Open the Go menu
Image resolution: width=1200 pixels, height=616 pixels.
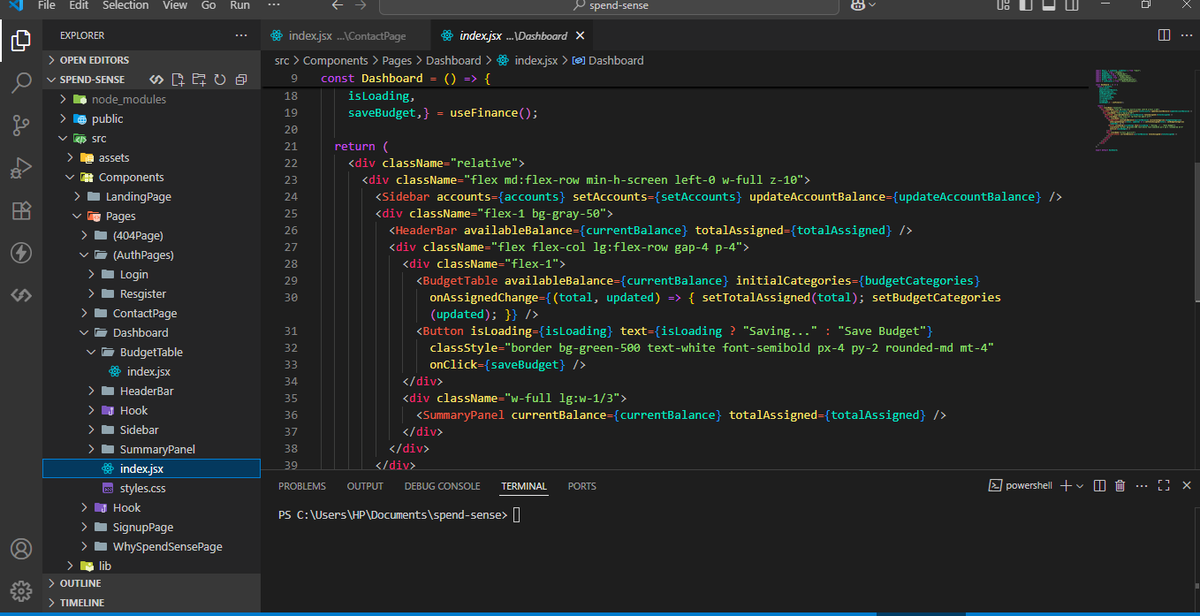pos(209,6)
